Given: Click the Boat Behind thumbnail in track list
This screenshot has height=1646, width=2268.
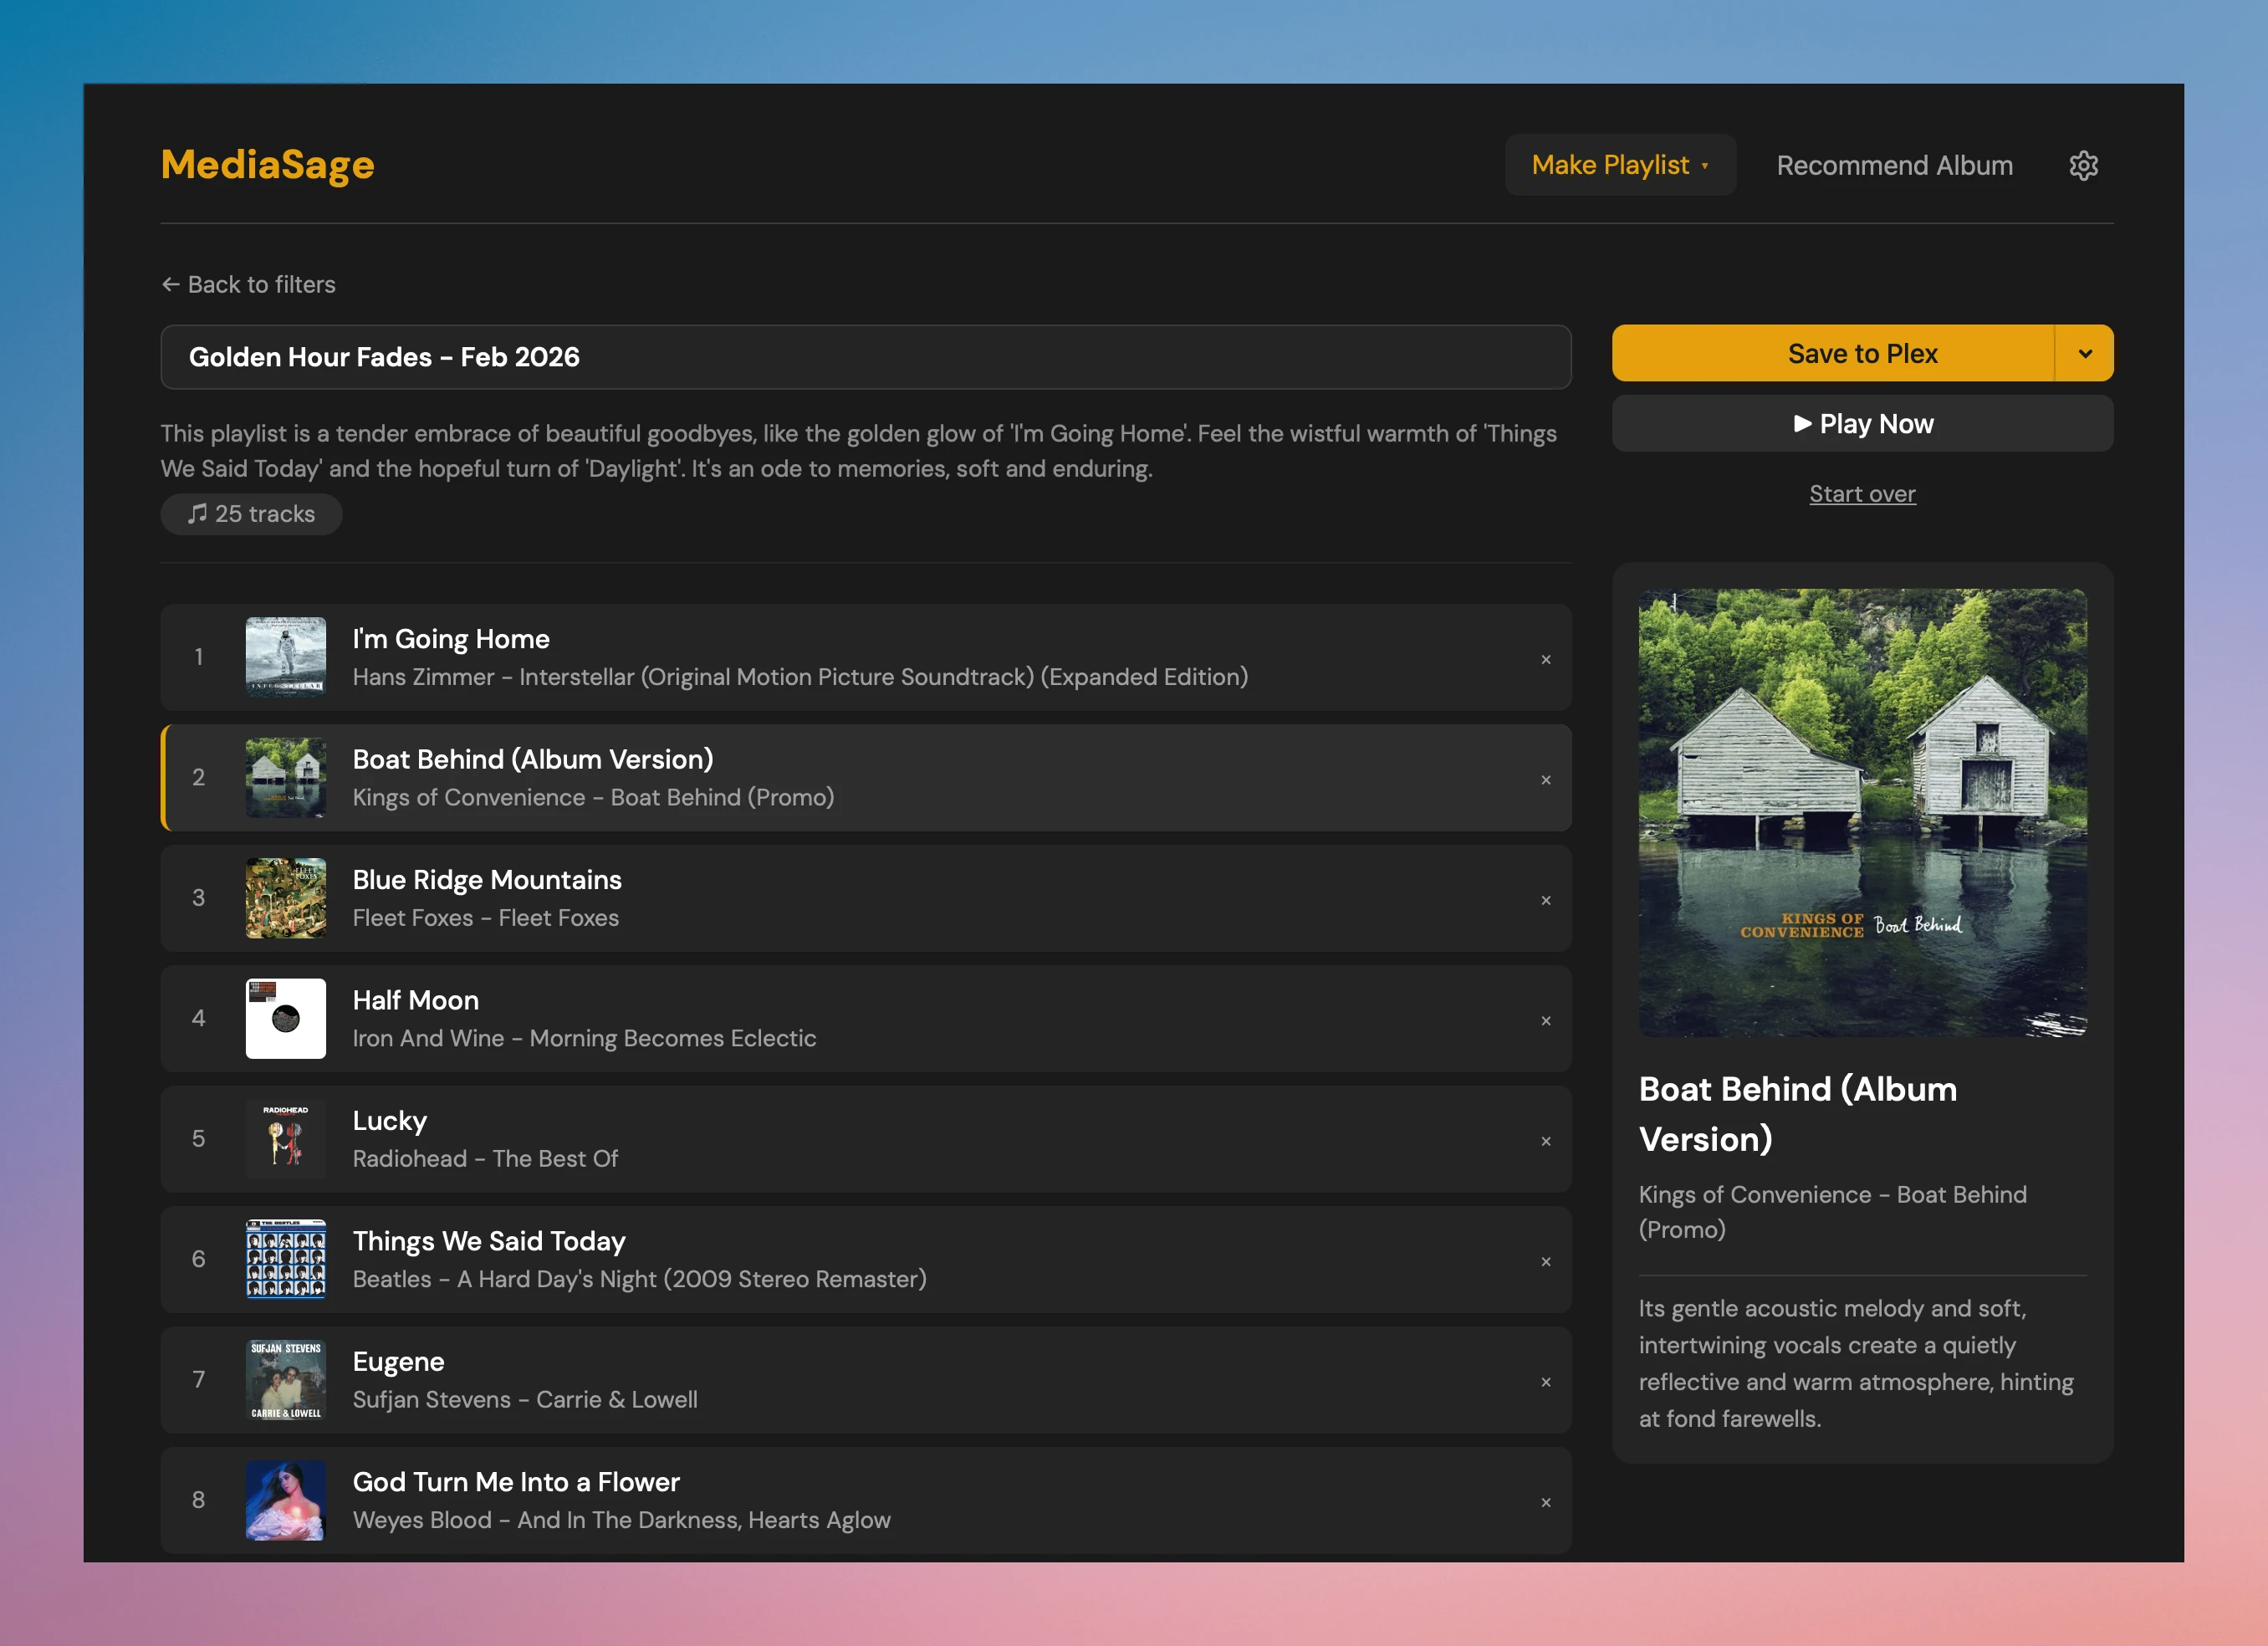Looking at the screenshot, I should [x=286, y=778].
